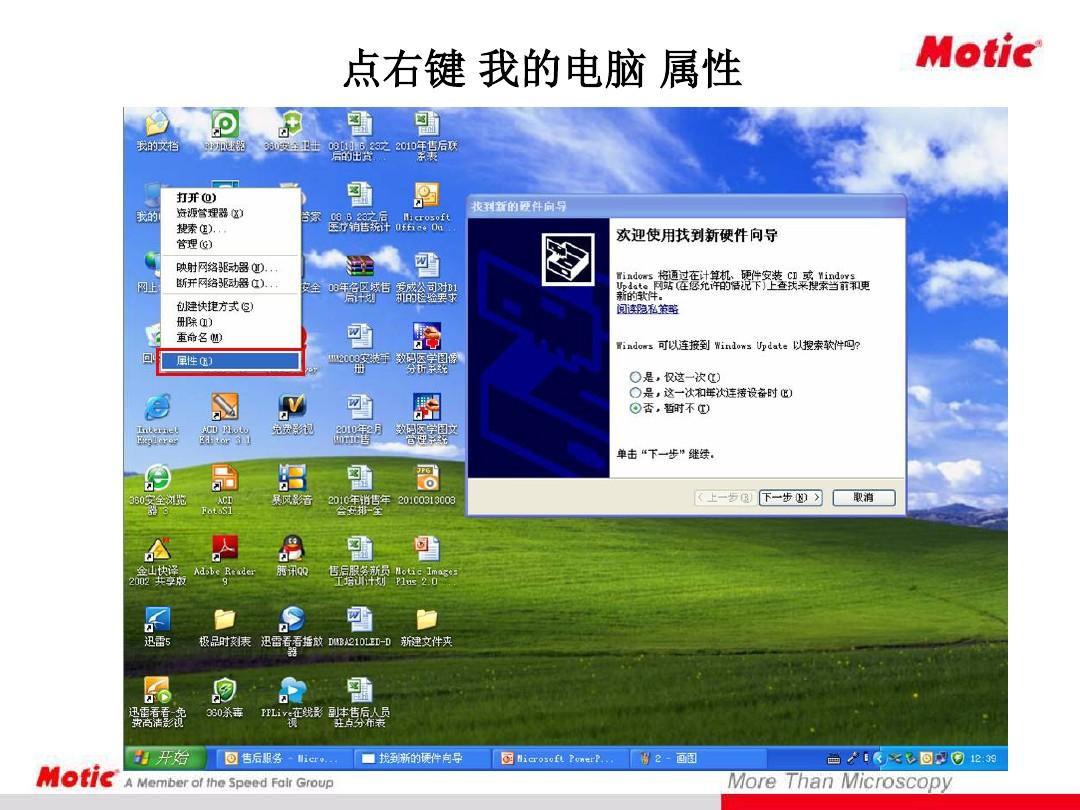The height and width of the screenshot is (810, 1080).
Task: Launch the 腾讯QQ desktop shortcut
Action: pyautogui.click(x=291, y=549)
